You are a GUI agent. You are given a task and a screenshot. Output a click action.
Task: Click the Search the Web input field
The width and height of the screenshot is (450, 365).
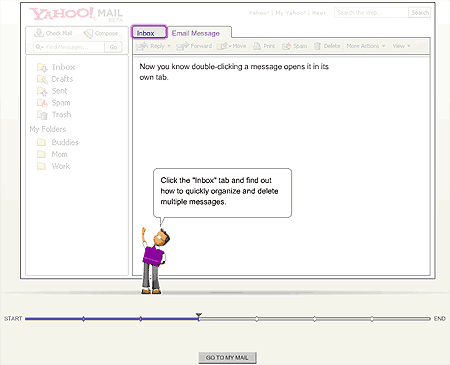[x=371, y=13]
